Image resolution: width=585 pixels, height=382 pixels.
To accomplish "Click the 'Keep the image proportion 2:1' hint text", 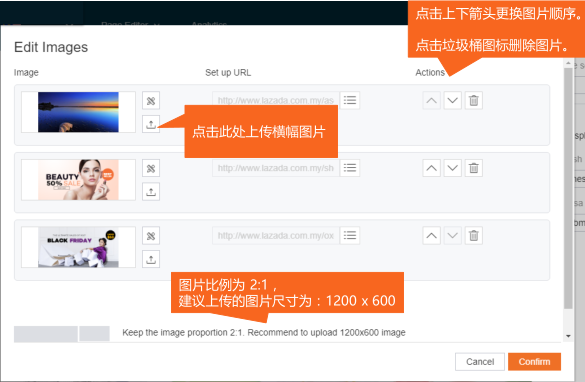I will pos(264,332).
